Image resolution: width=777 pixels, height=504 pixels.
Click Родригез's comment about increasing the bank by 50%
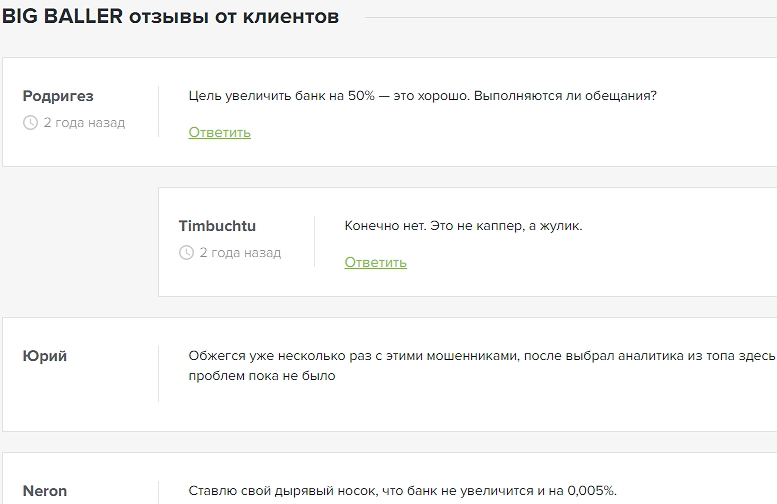pos(422,96)
